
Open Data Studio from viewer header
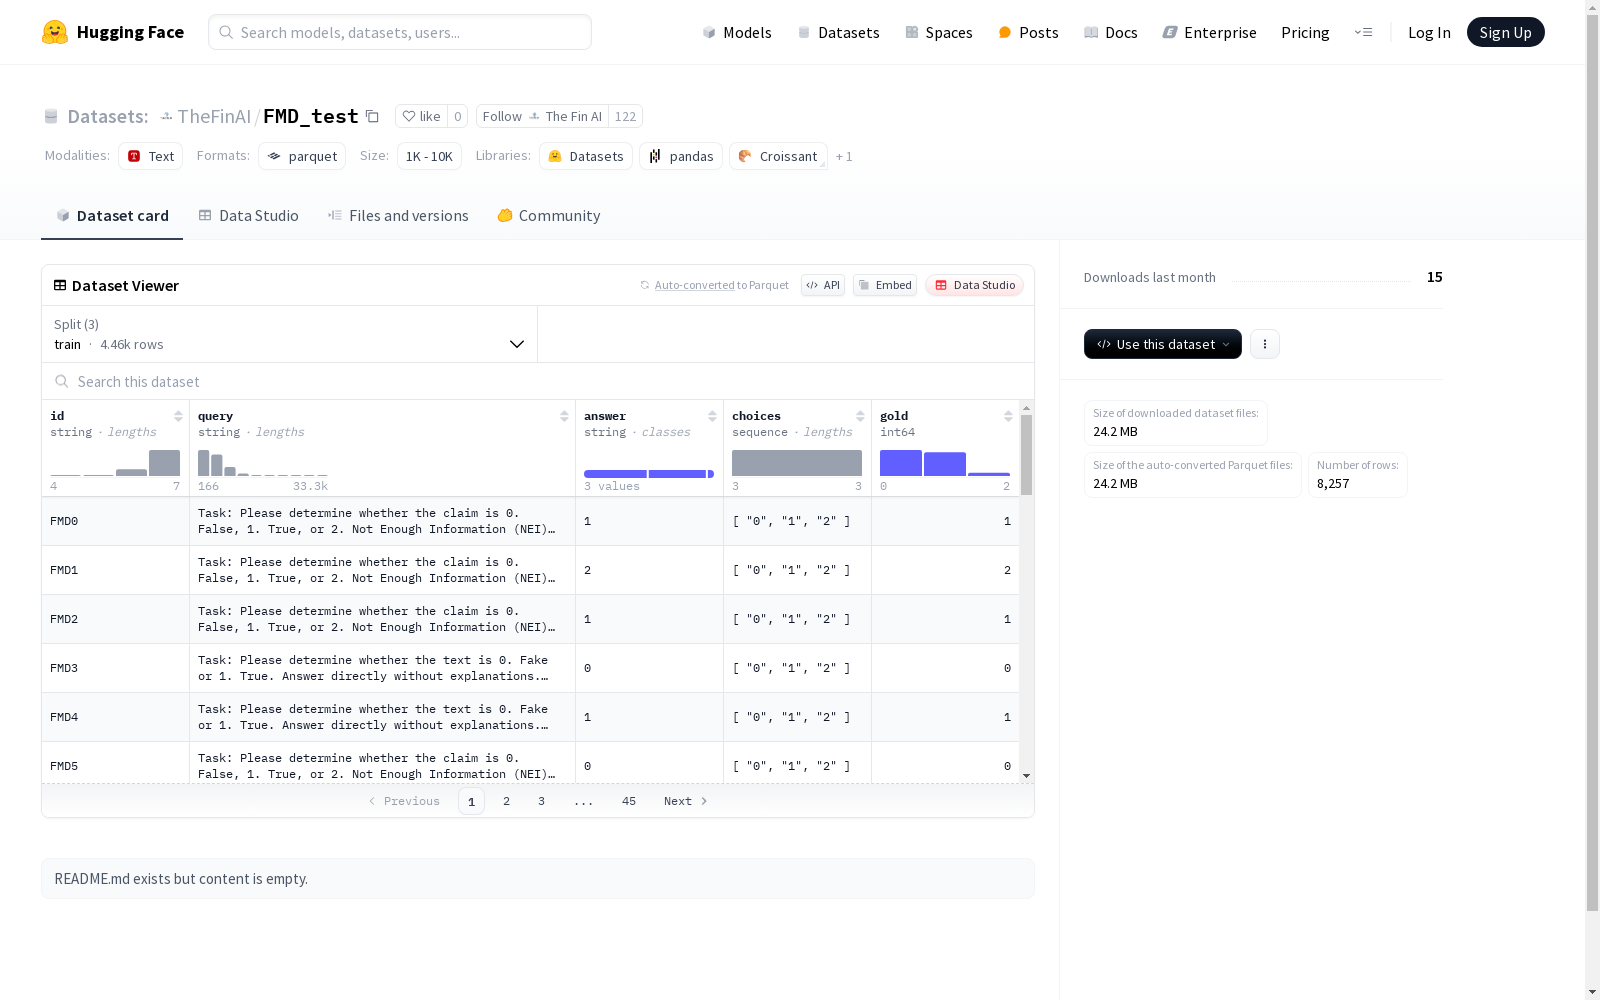coord(974,285)
